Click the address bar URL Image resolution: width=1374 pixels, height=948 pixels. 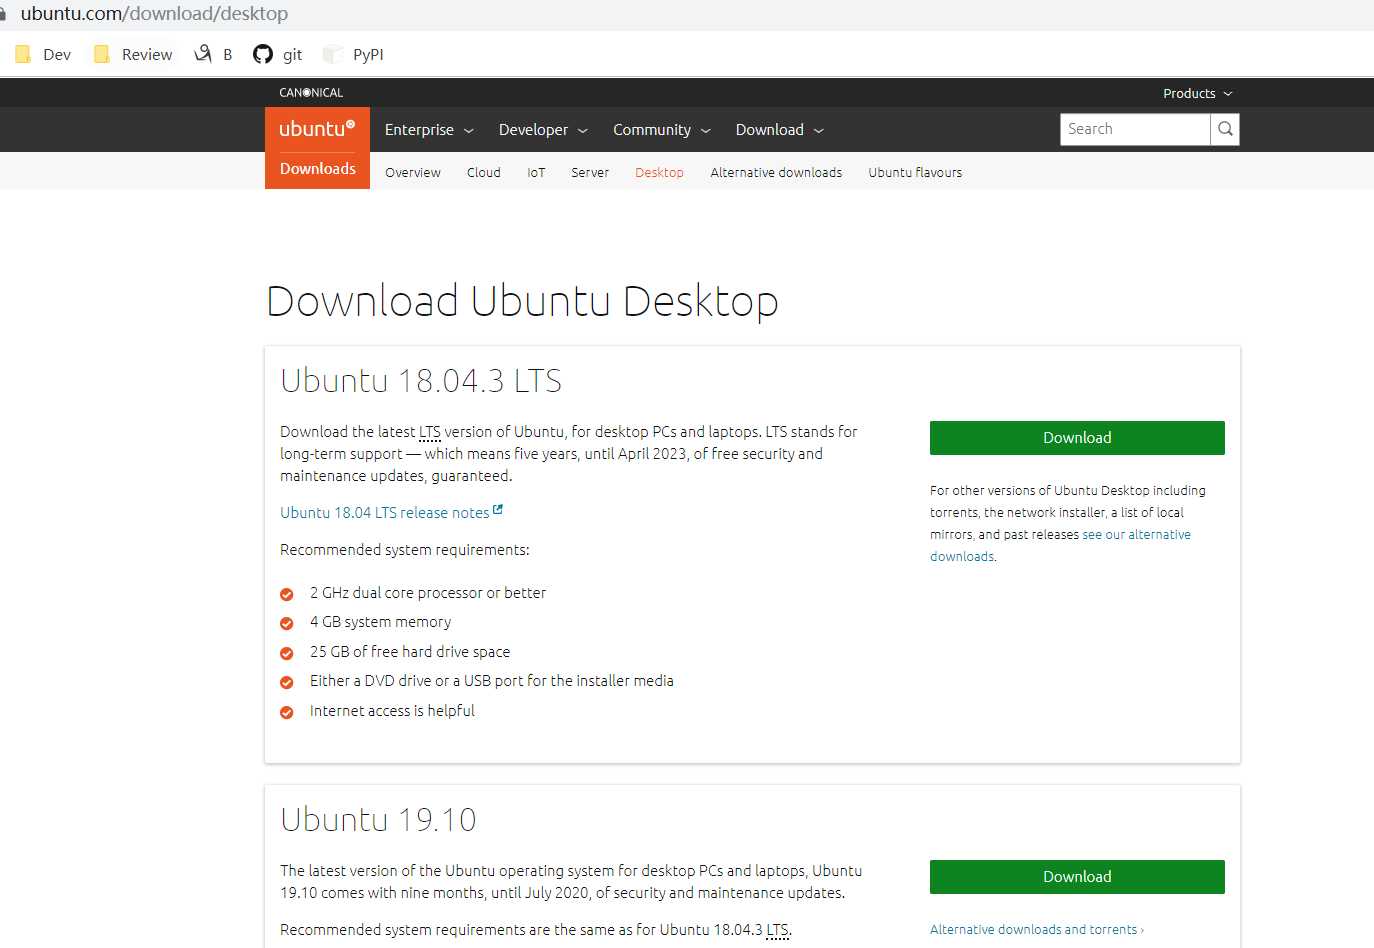pyautogui.click(x=154, y=14)
